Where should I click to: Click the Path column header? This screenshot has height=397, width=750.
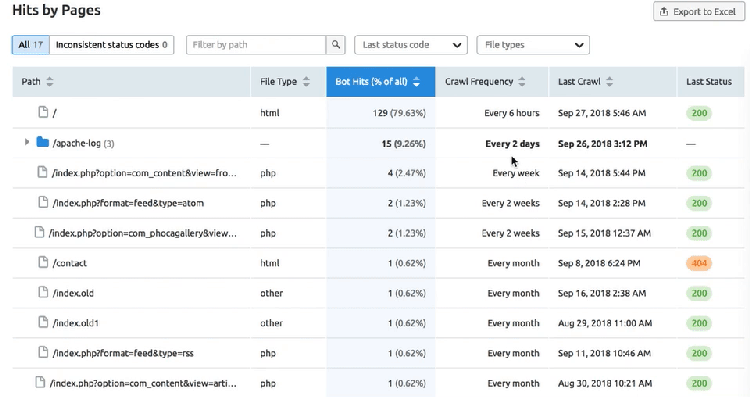[131, 82]
